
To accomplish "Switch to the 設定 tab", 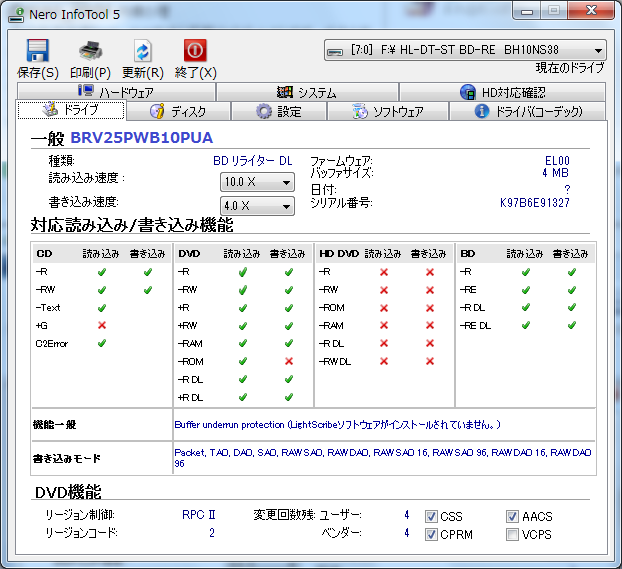I will [278, 111].
